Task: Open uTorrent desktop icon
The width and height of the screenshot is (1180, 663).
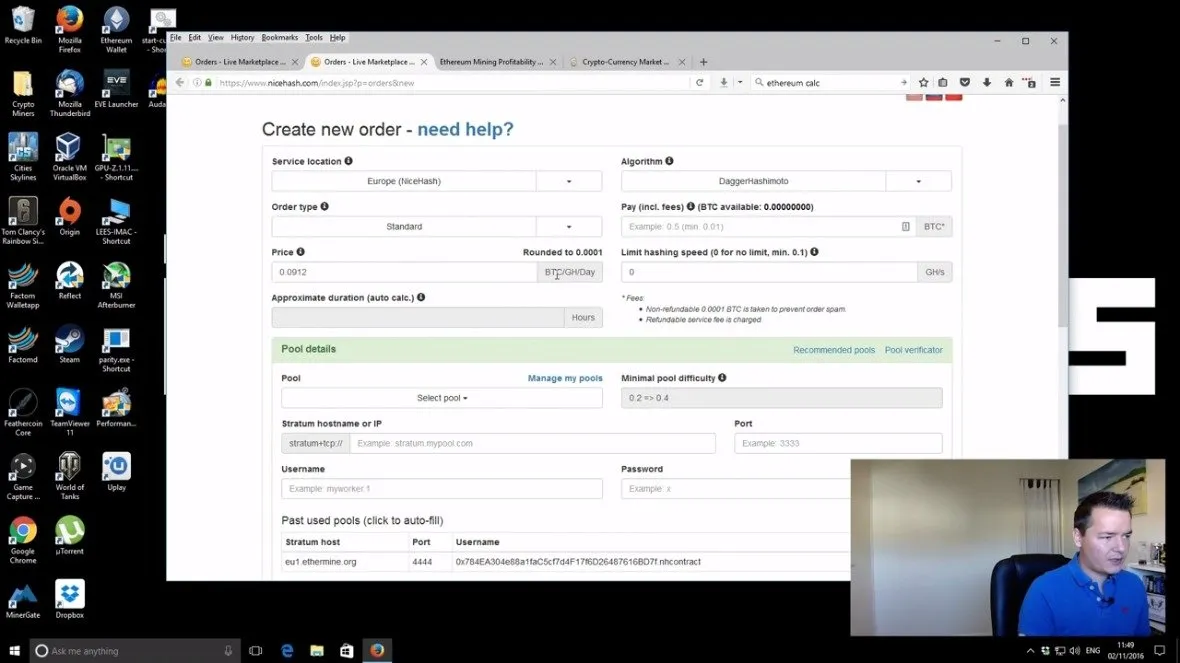Action: click(x=69, y=536)
